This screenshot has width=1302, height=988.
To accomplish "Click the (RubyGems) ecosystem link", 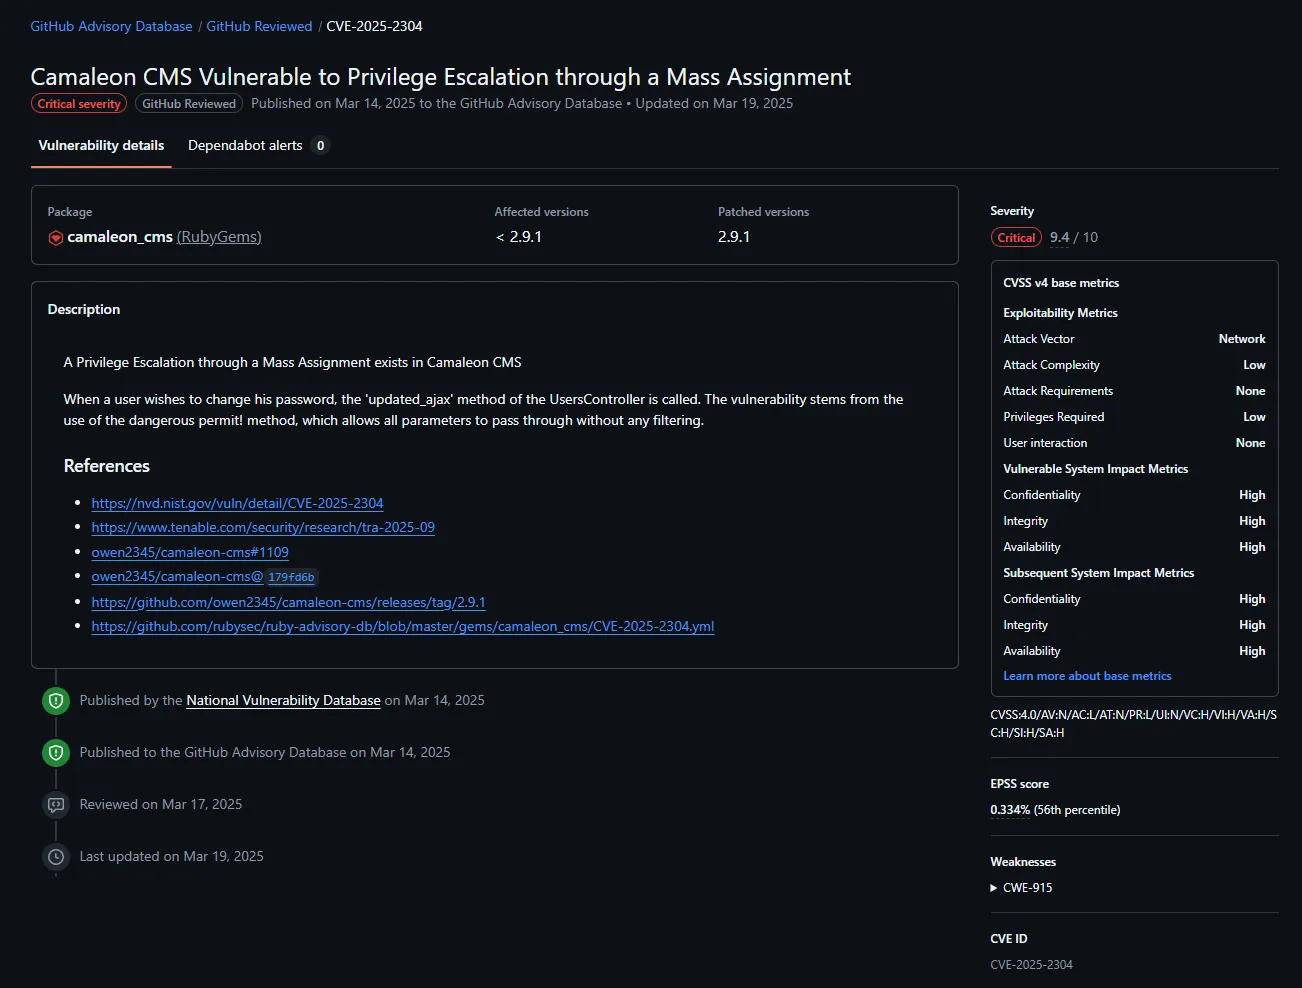I will click(x=219, y=238).
